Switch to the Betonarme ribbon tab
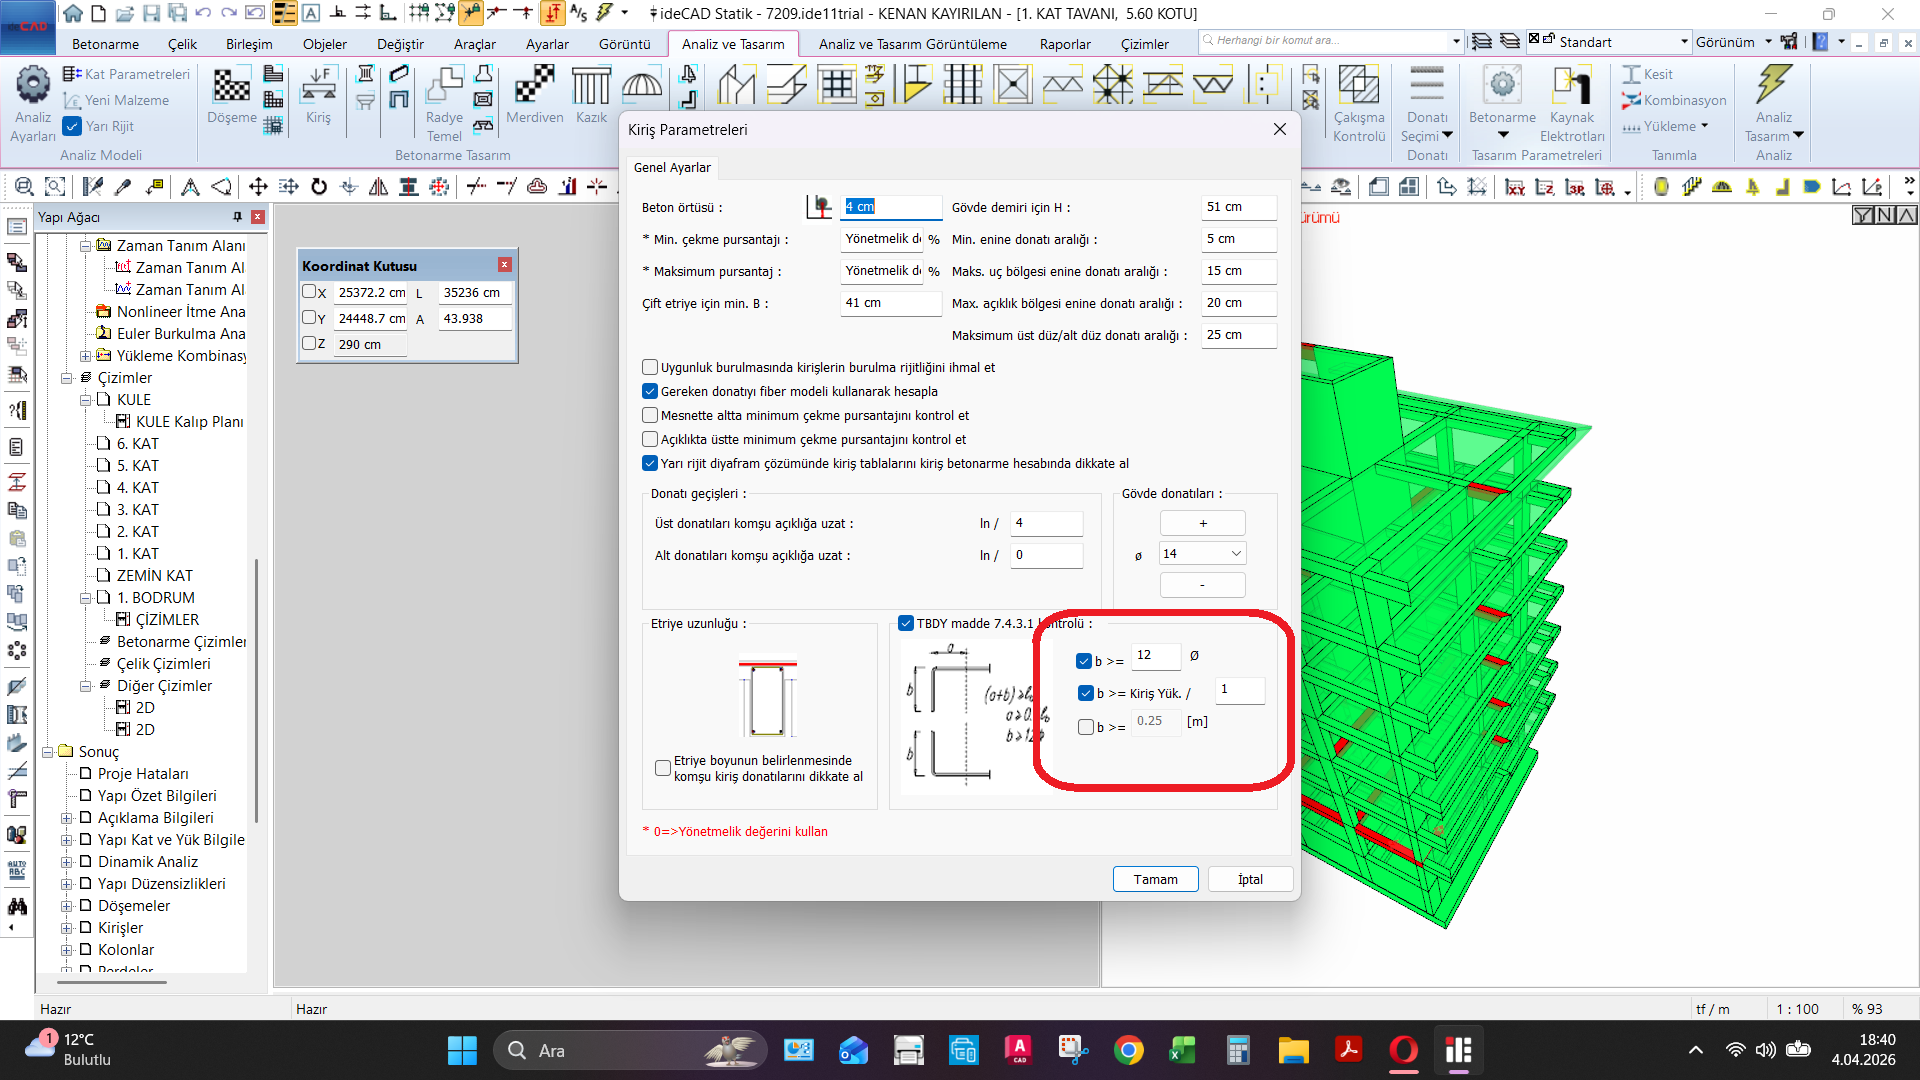 pyautogui.click(x=105, y=44)
